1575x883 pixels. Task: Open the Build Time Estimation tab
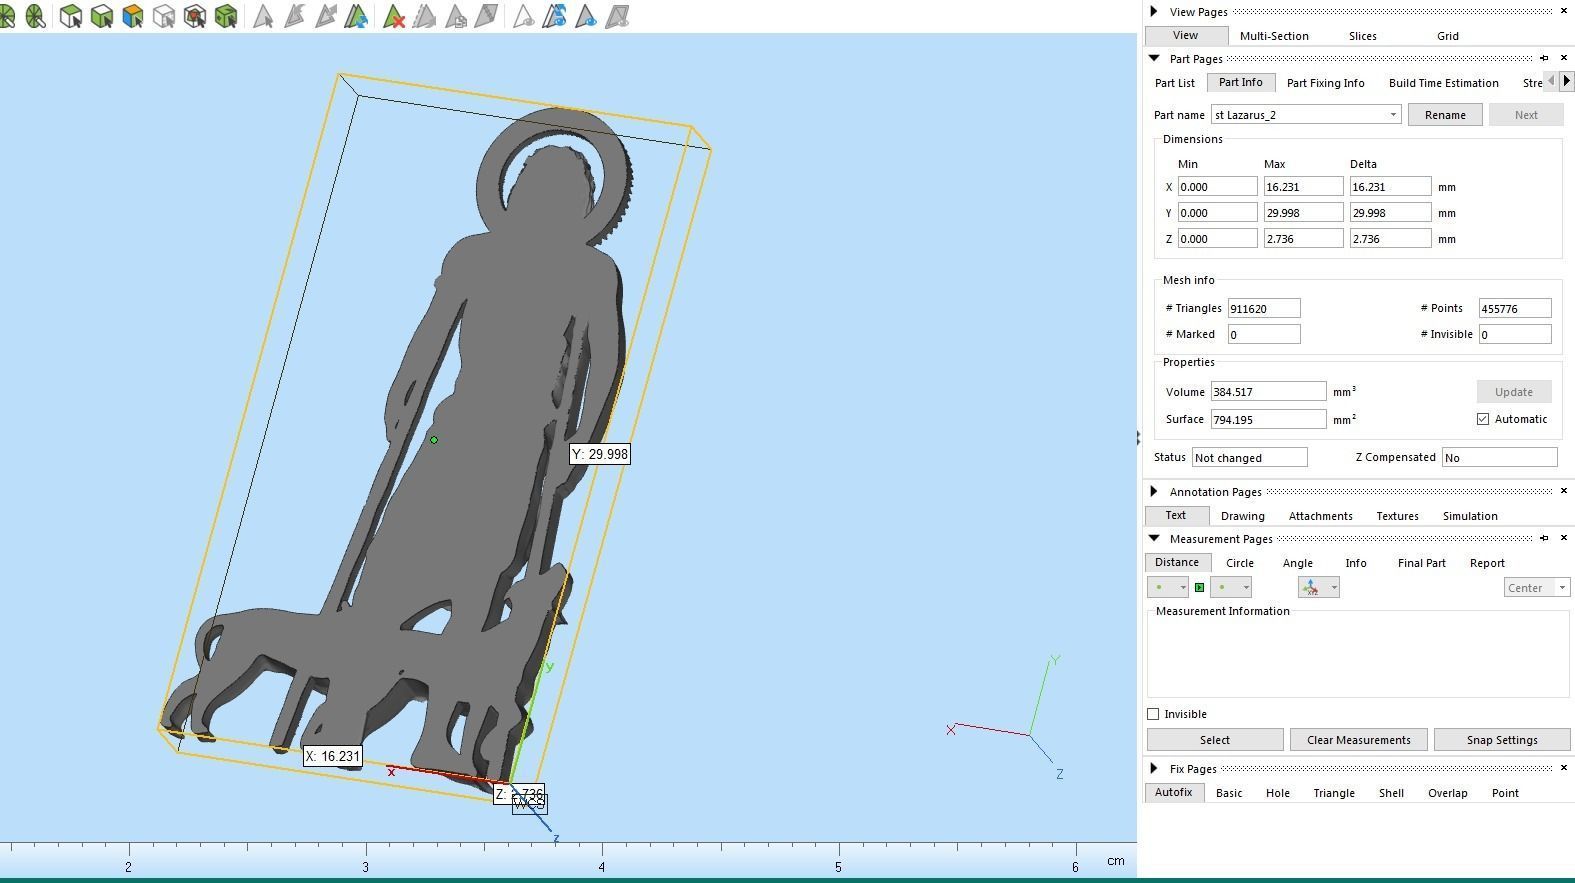[x=1443, y=83]
